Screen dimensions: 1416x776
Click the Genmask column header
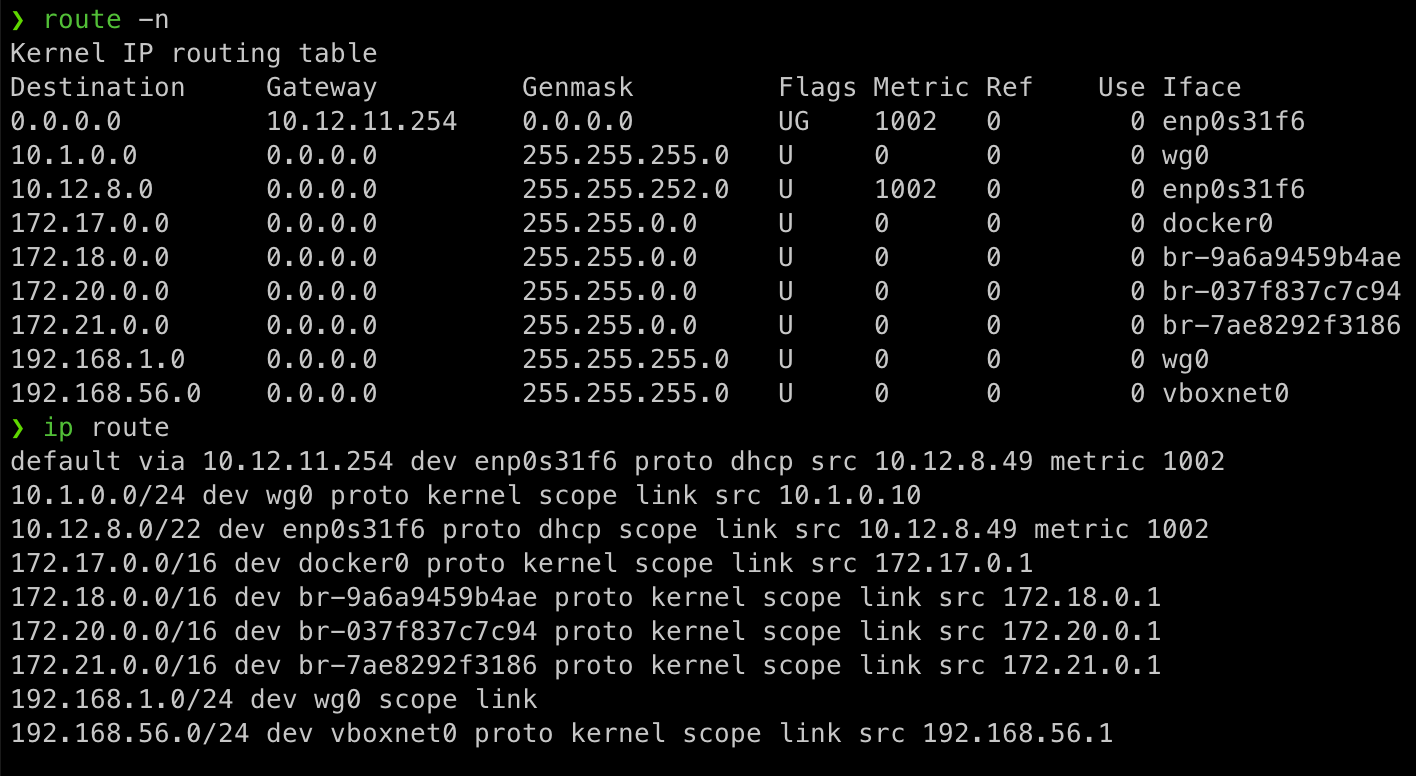[578, 87]
